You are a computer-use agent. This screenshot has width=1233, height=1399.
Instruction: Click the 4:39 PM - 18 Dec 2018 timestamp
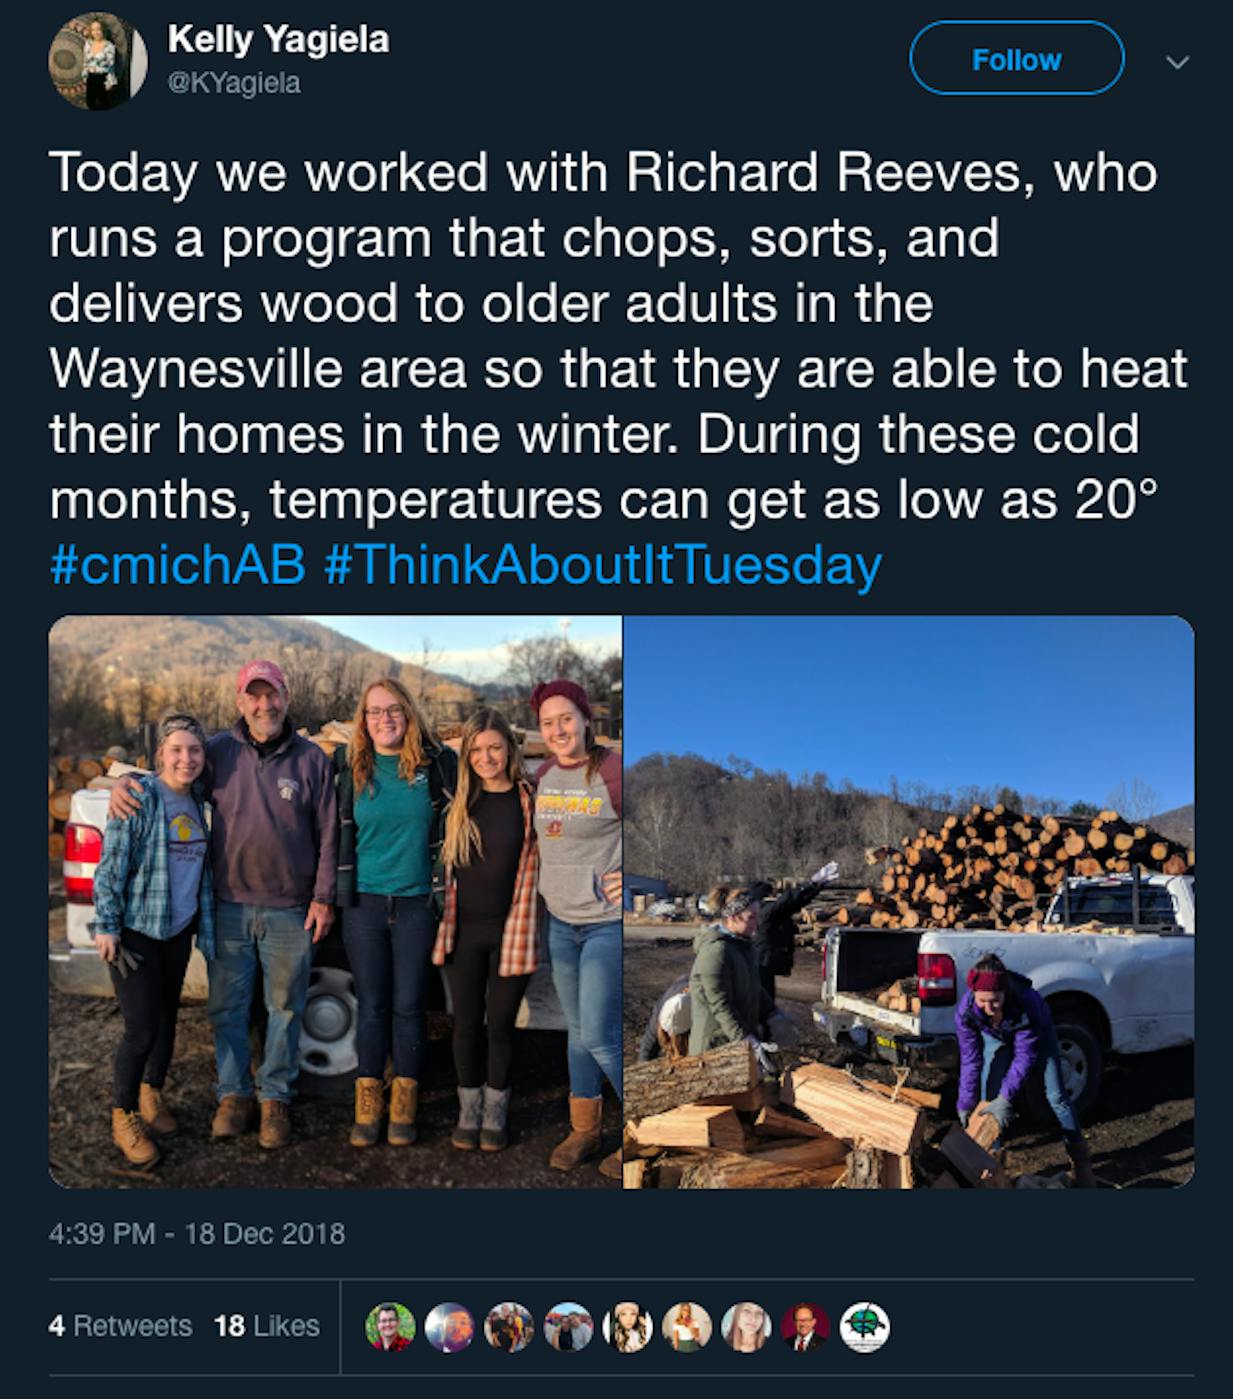point(196,1233)
